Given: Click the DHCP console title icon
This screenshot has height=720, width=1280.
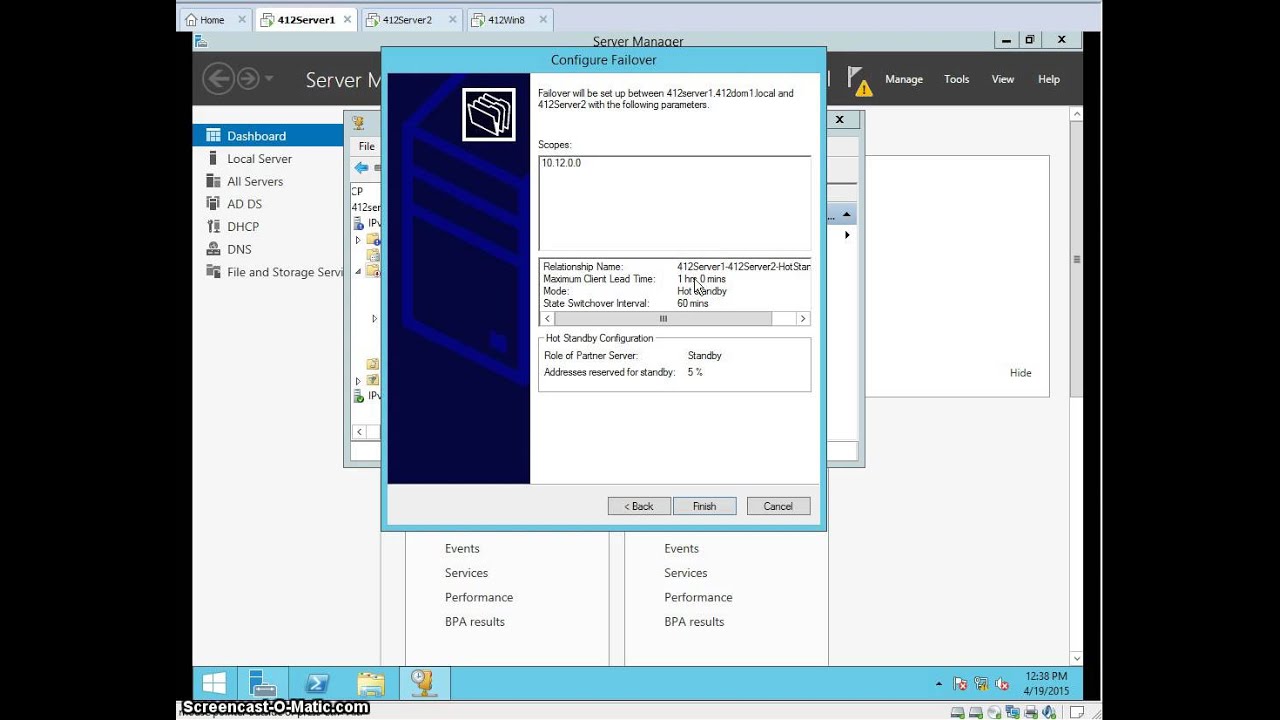Looking at the screenshot, I should click(358, 122).
